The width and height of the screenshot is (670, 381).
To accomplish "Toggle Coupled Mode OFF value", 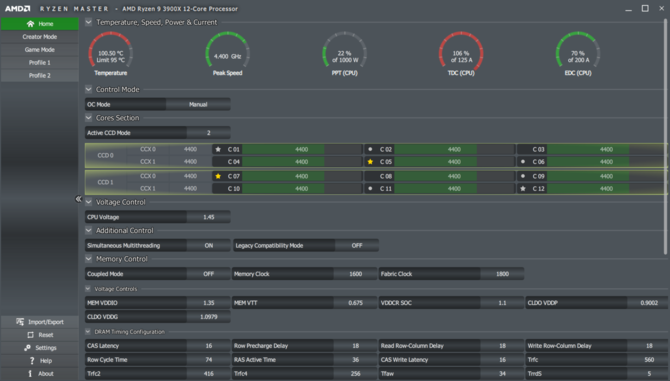I will click(209, 274).
